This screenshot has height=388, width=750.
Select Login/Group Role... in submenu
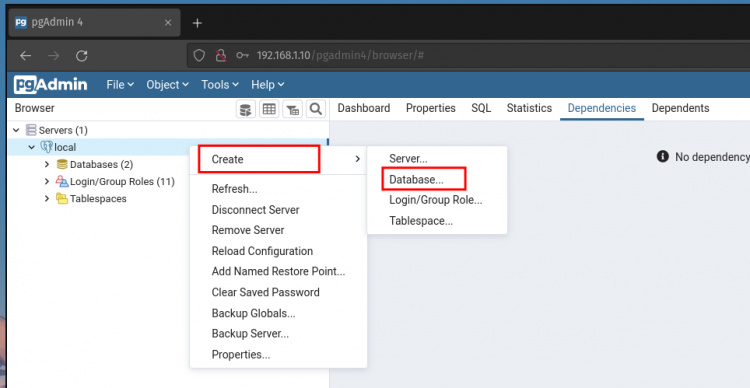[437, 200]
